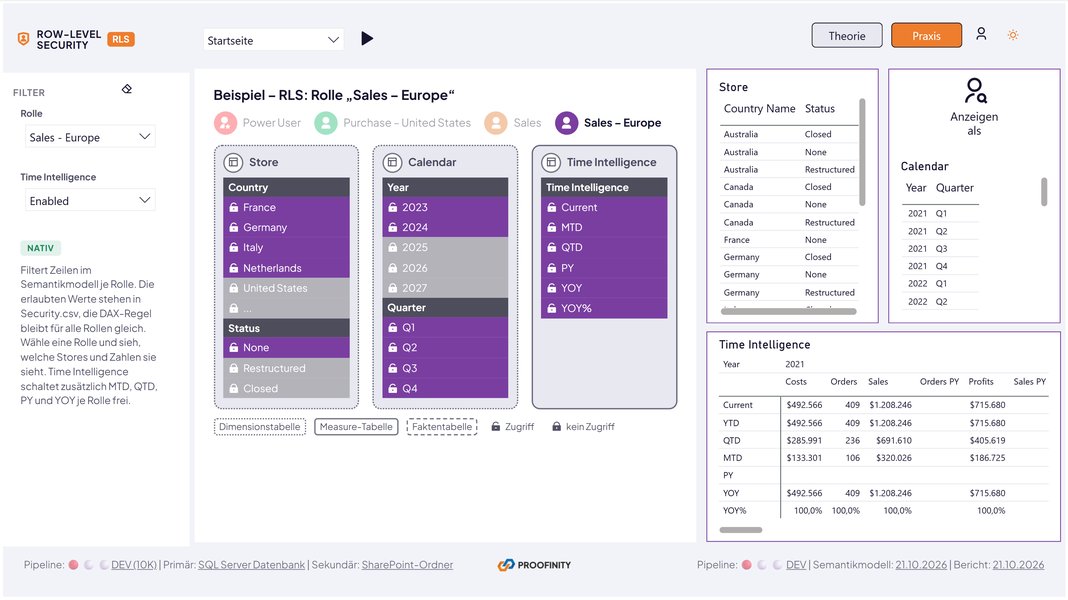This screenshot has height=600, width=1068.
Task: Open the Time Intelligence Enabled dropdown
Action: coord(90,200)
